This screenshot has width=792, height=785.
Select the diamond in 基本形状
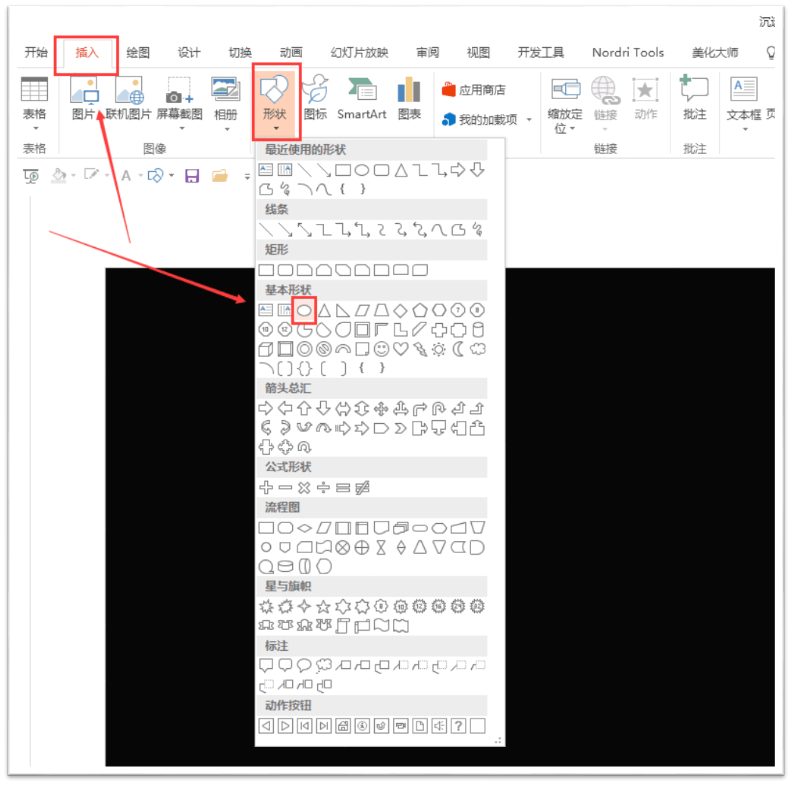click(x=400, y=310)
